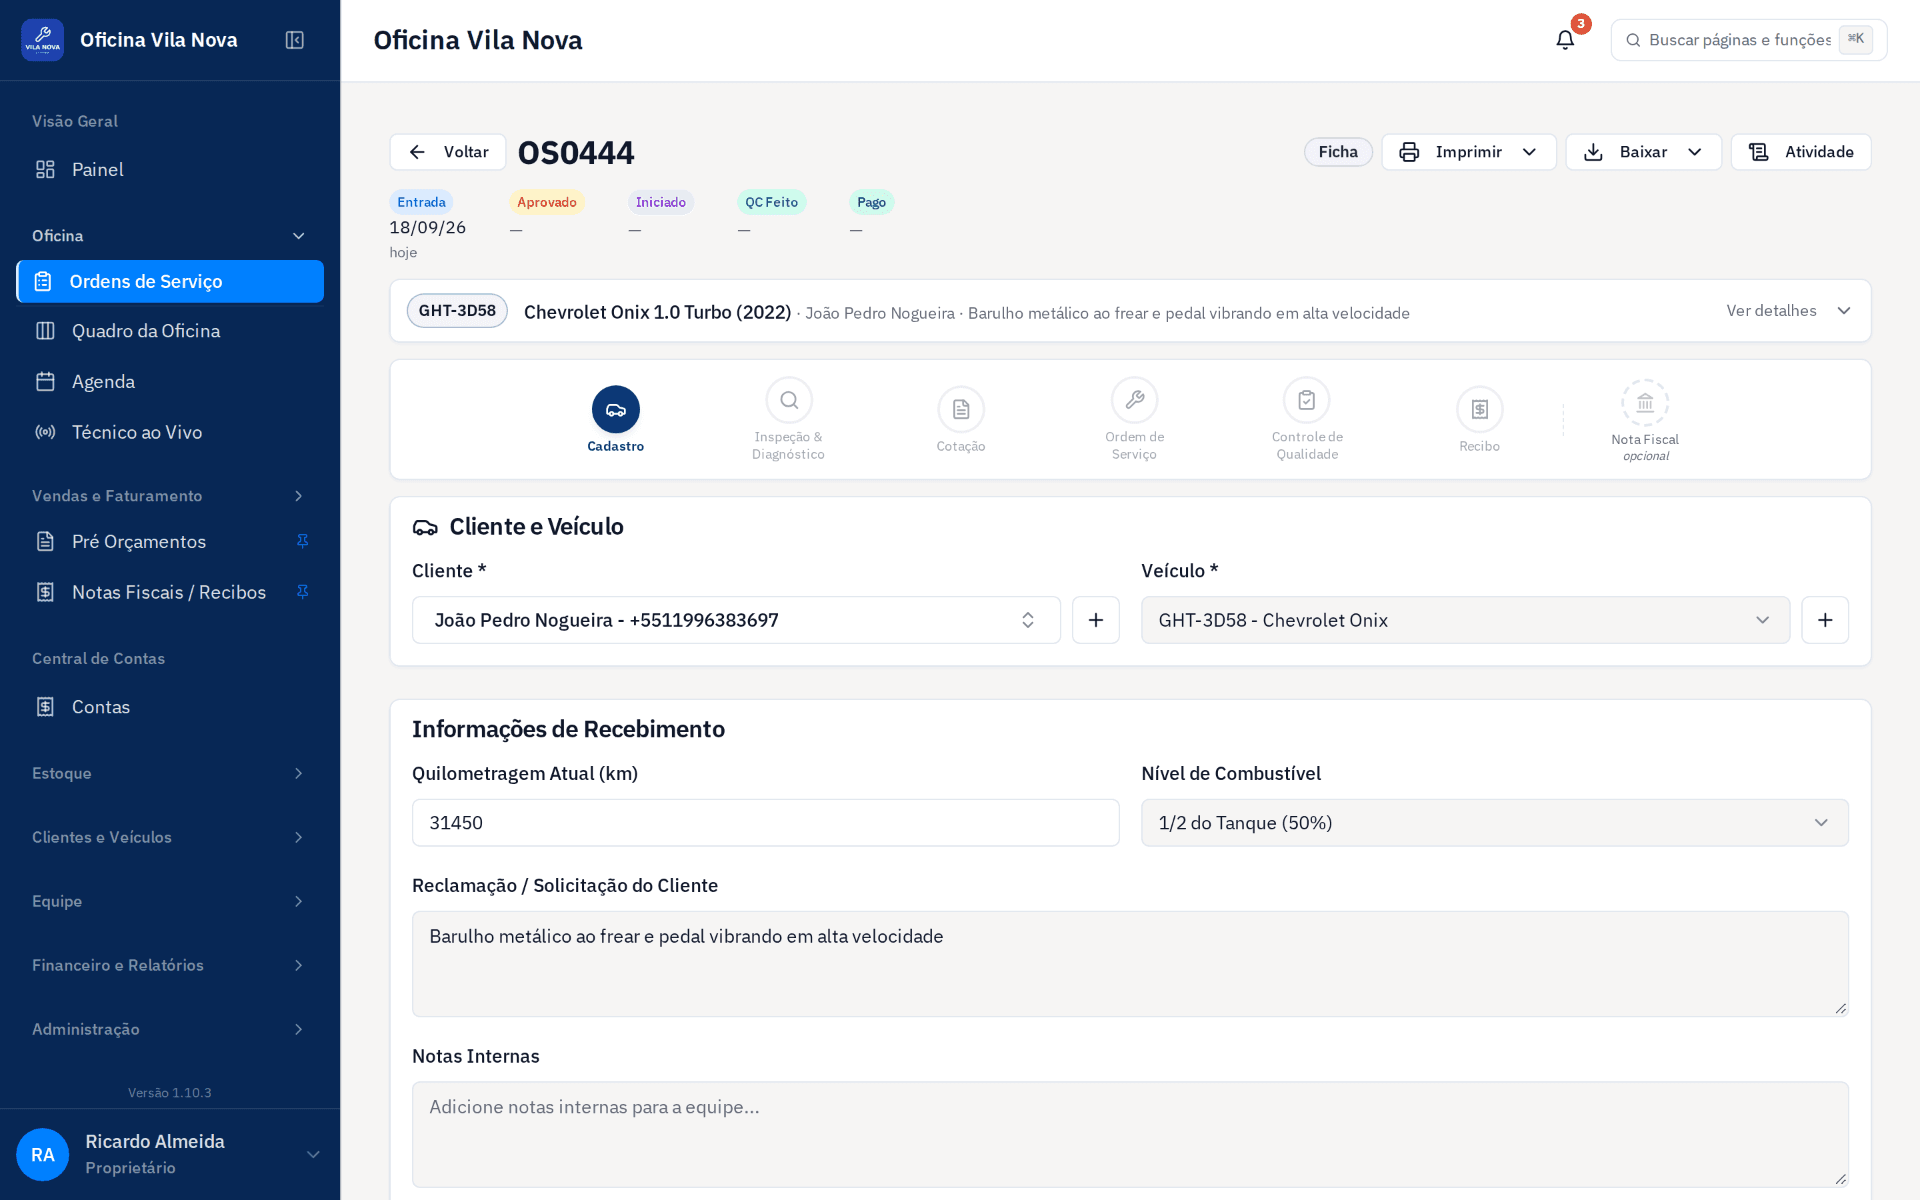Open Painel in the sidebar
The width and height of the screenshot is (1920, 1200).
point(170,169)
